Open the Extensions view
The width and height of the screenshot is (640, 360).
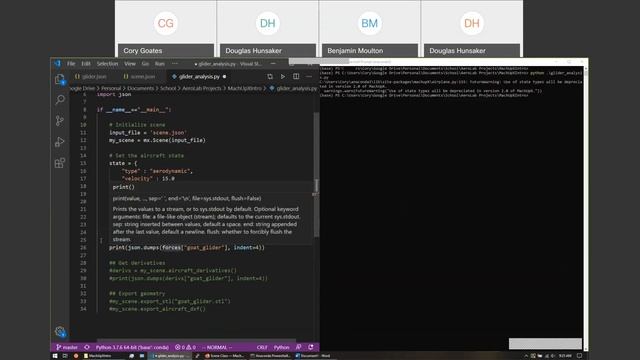coord(60,163)
